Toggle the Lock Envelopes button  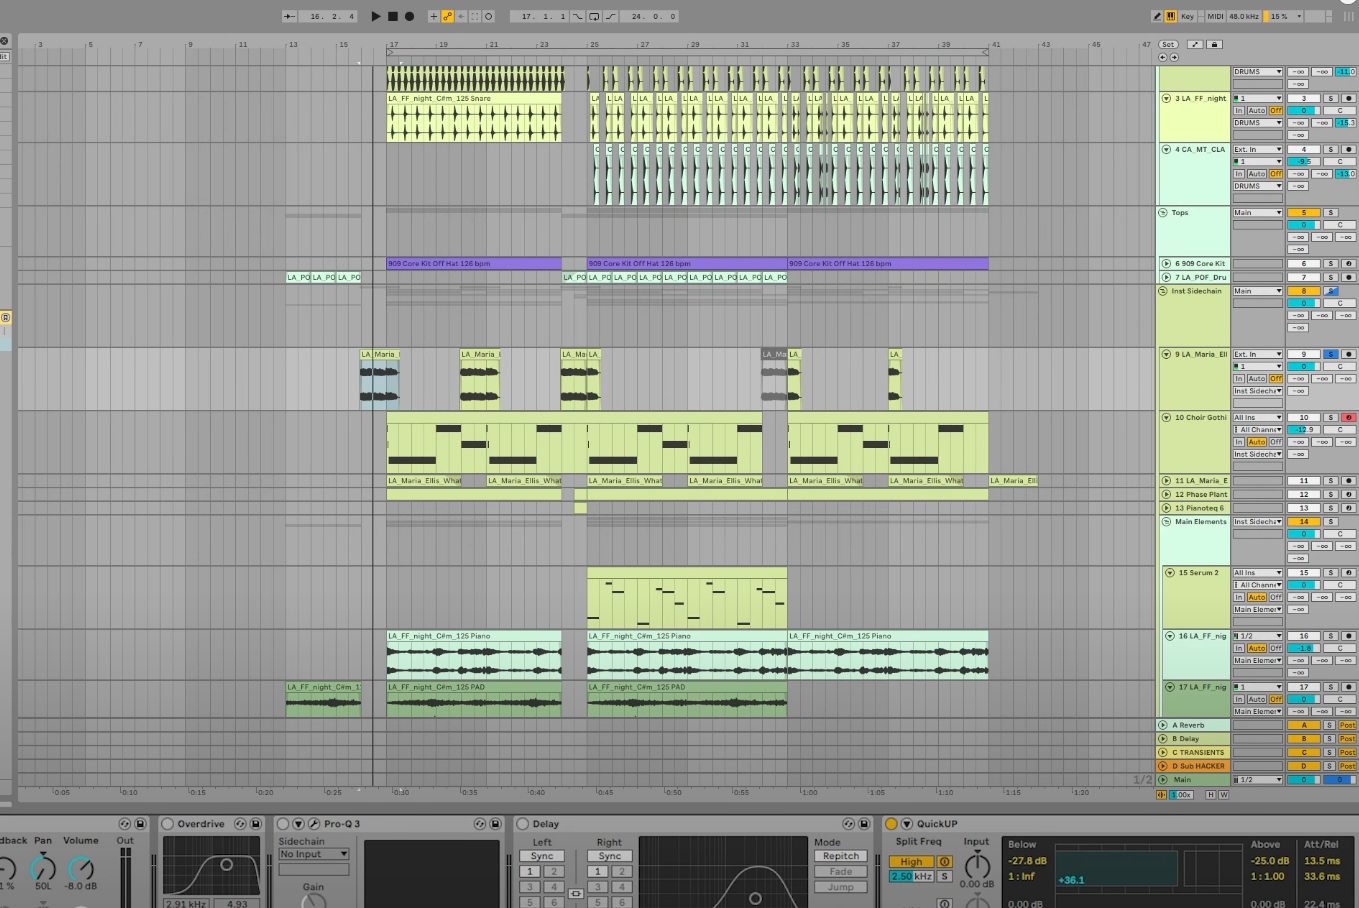coord(1214,45)
